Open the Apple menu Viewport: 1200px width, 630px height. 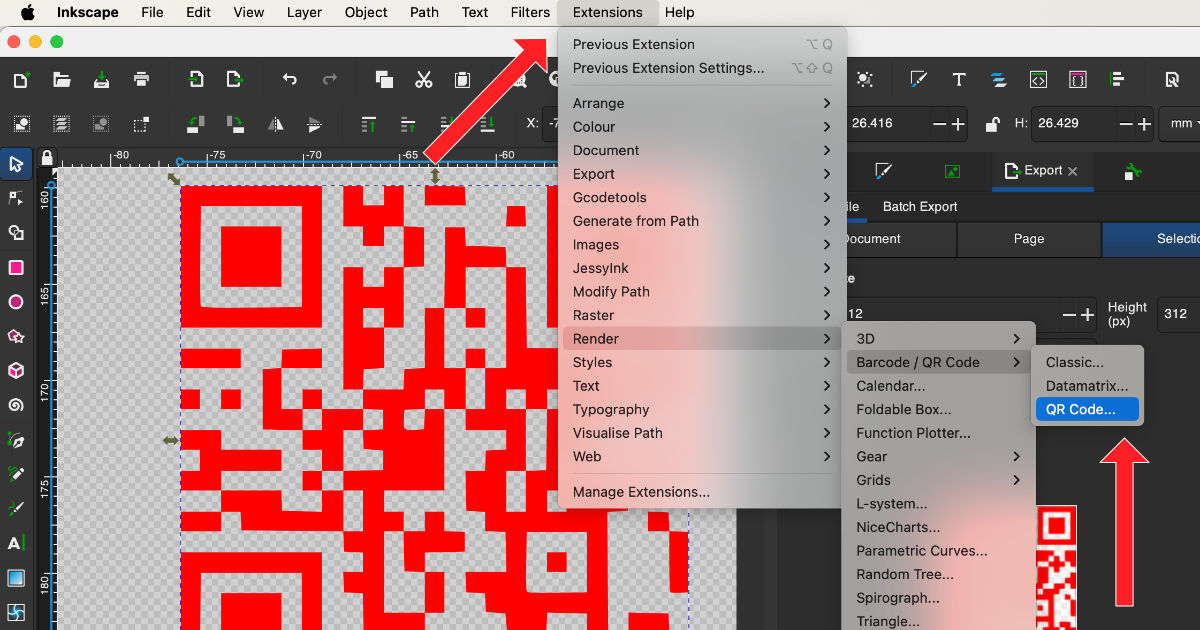click(27, 12)
